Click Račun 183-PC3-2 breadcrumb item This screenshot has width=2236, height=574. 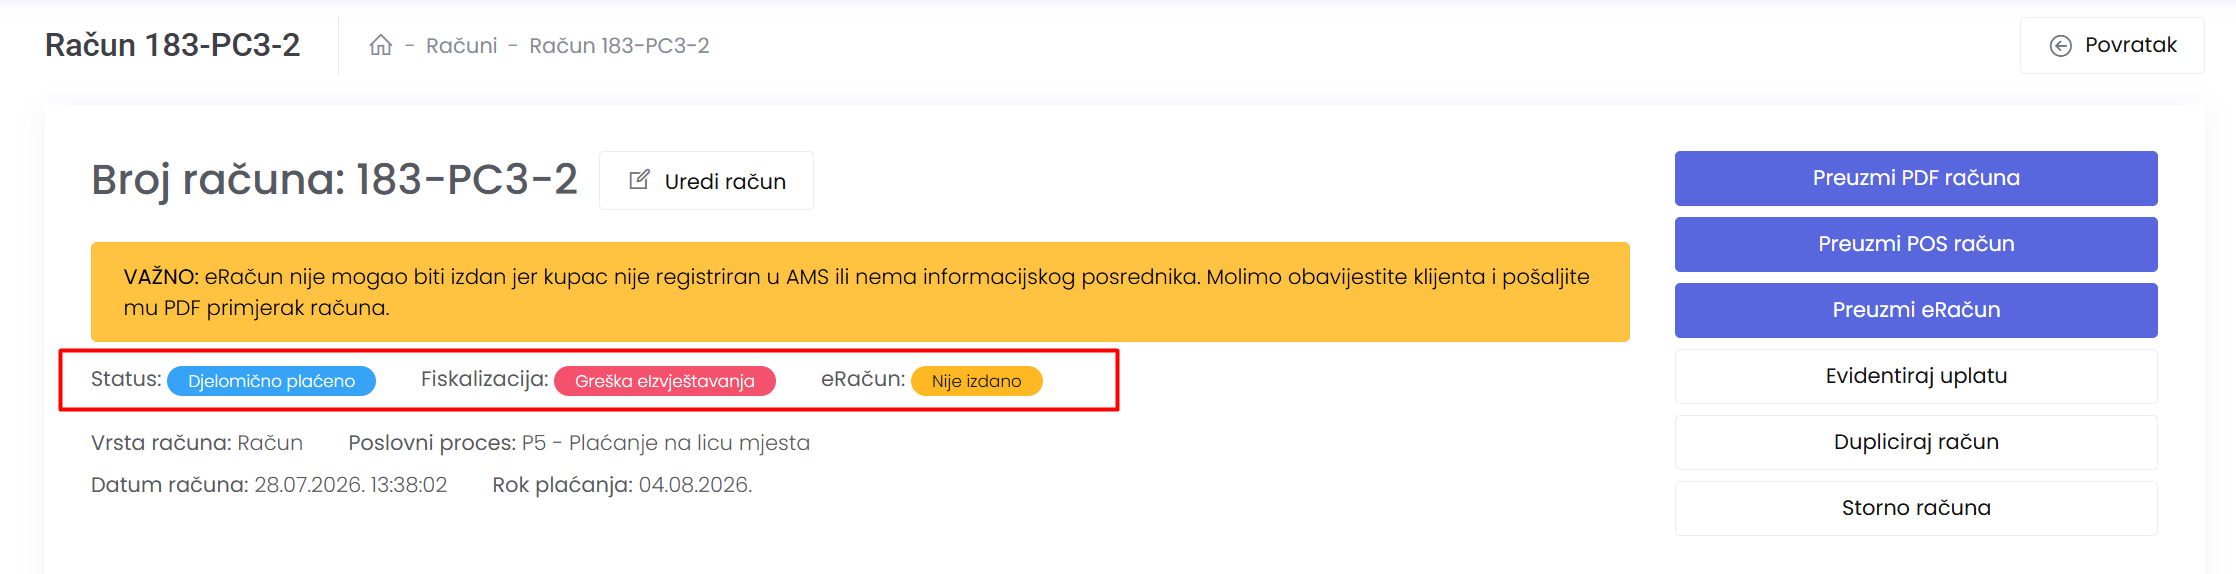coord(619,46)
